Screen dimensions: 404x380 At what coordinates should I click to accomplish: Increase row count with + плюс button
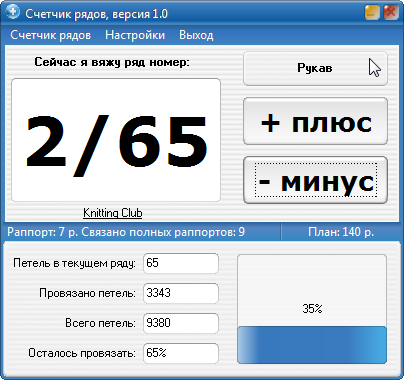click(315, 121)
